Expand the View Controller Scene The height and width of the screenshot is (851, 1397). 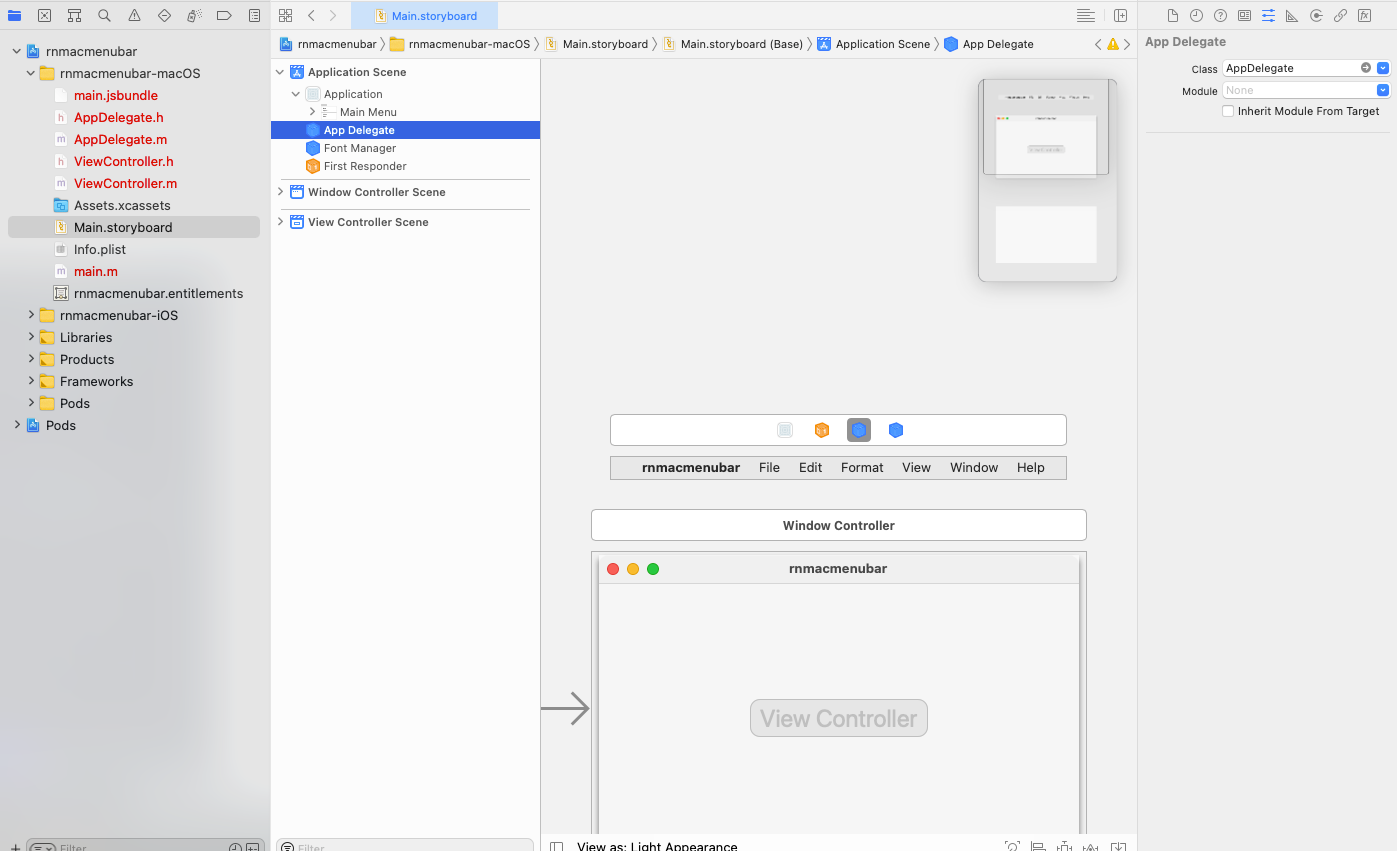pyautogui.click(x=280, y=222)
